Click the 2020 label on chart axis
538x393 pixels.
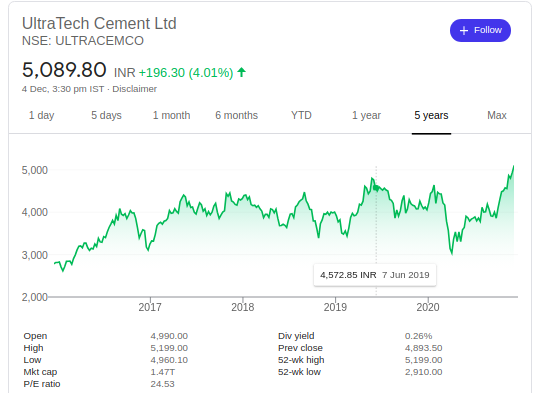428,307
